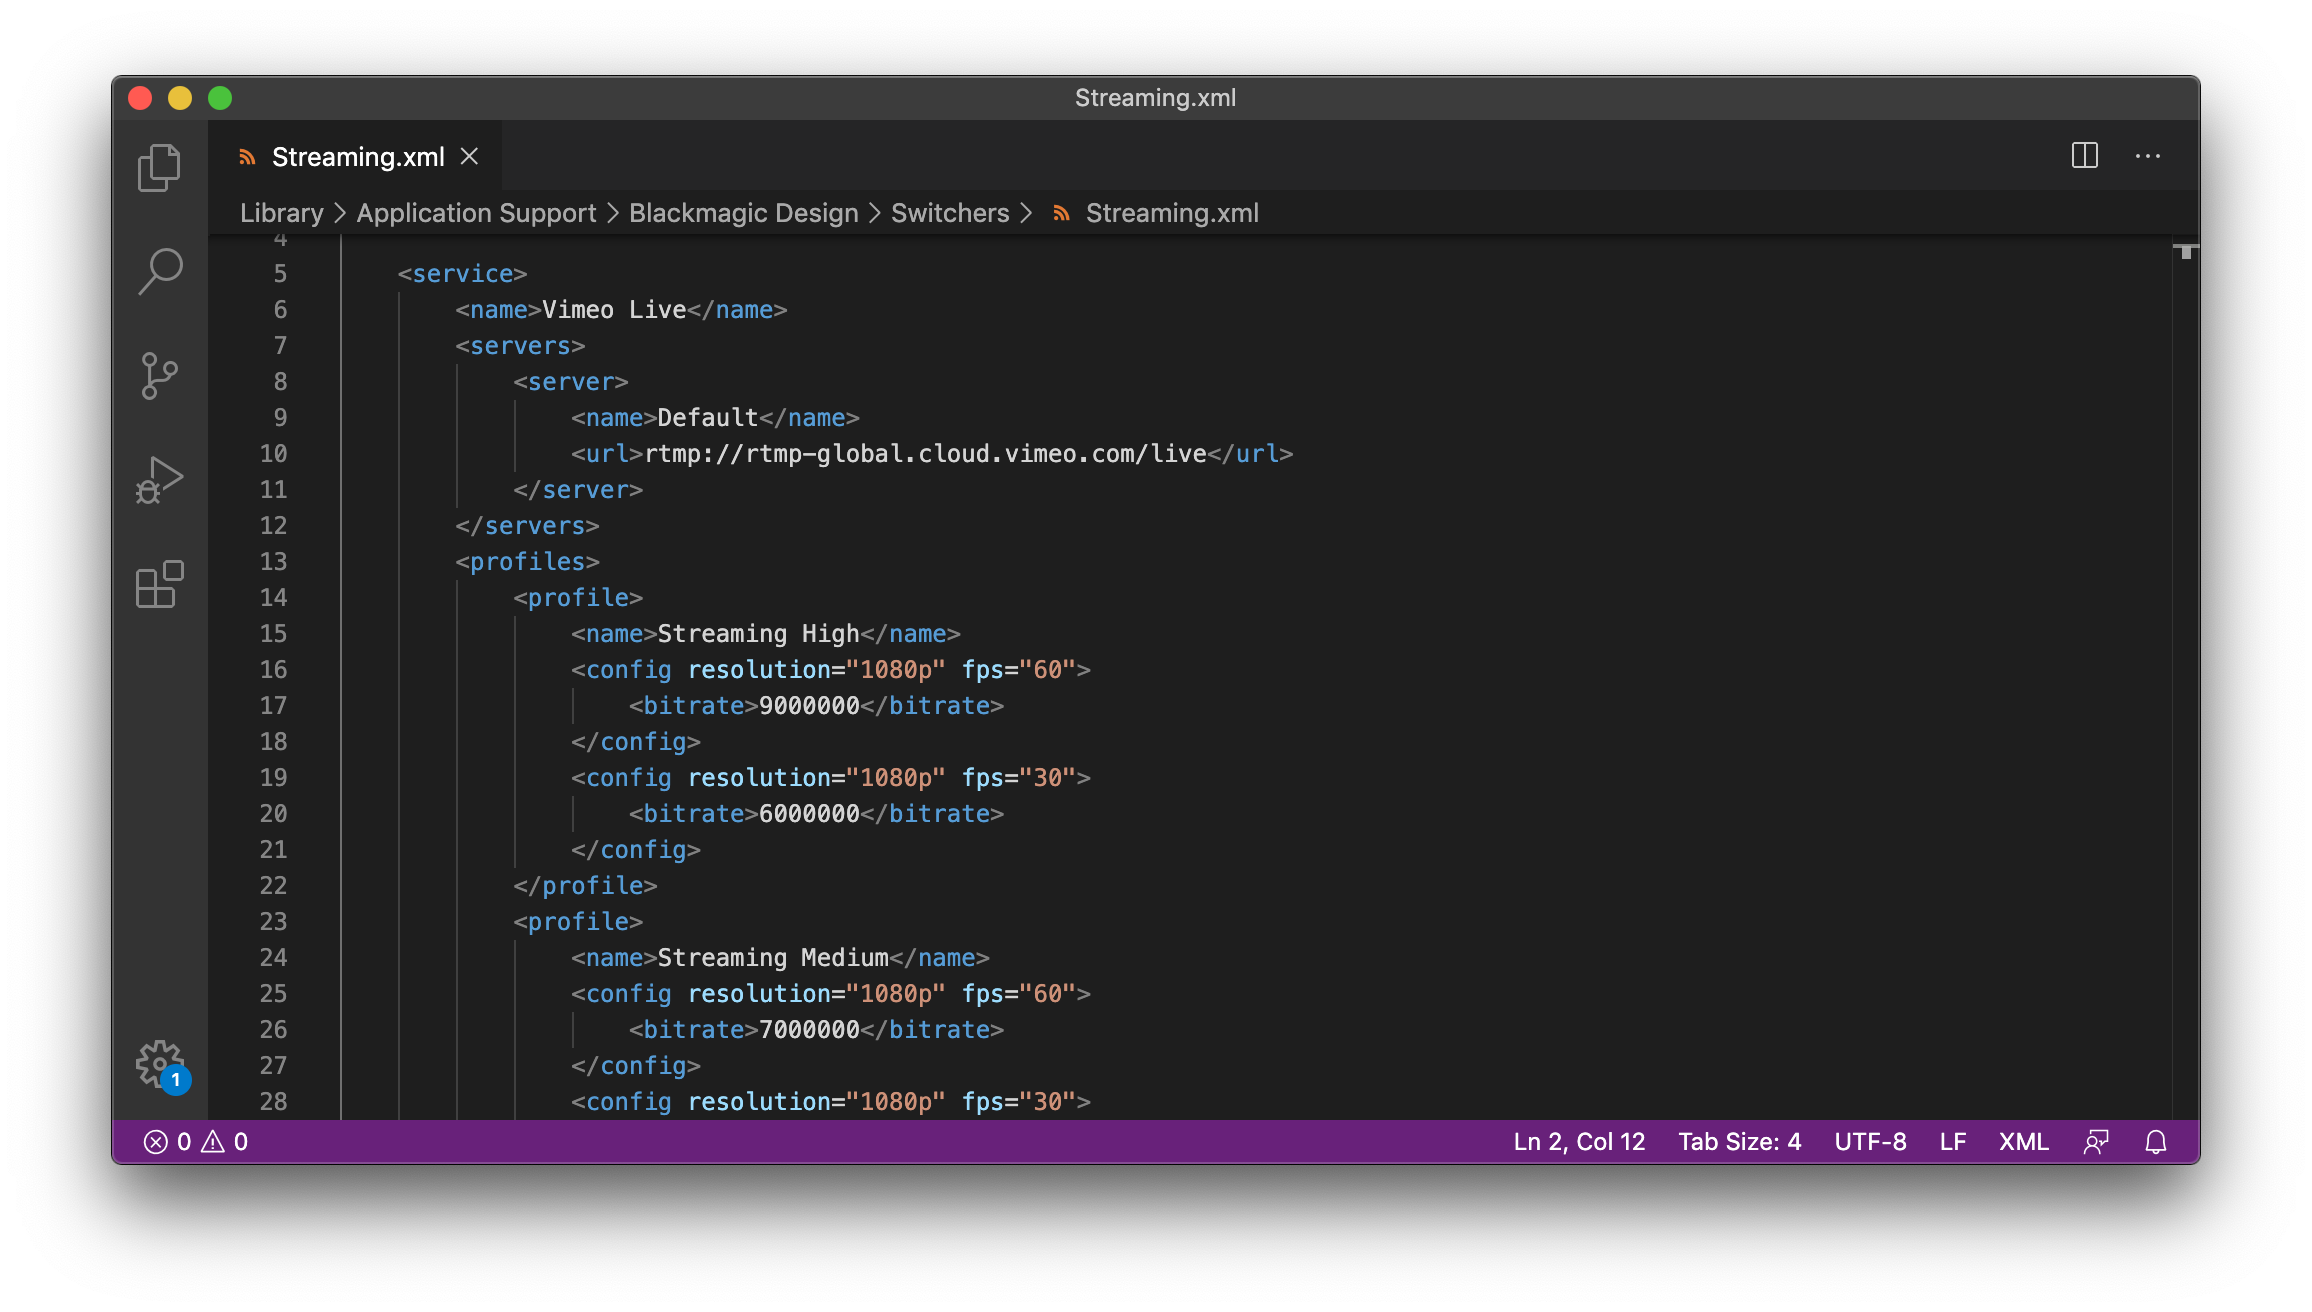Open the Library breadcrumb segment
This screenshot has width=2312, height=1312.
tap(281, 213)
